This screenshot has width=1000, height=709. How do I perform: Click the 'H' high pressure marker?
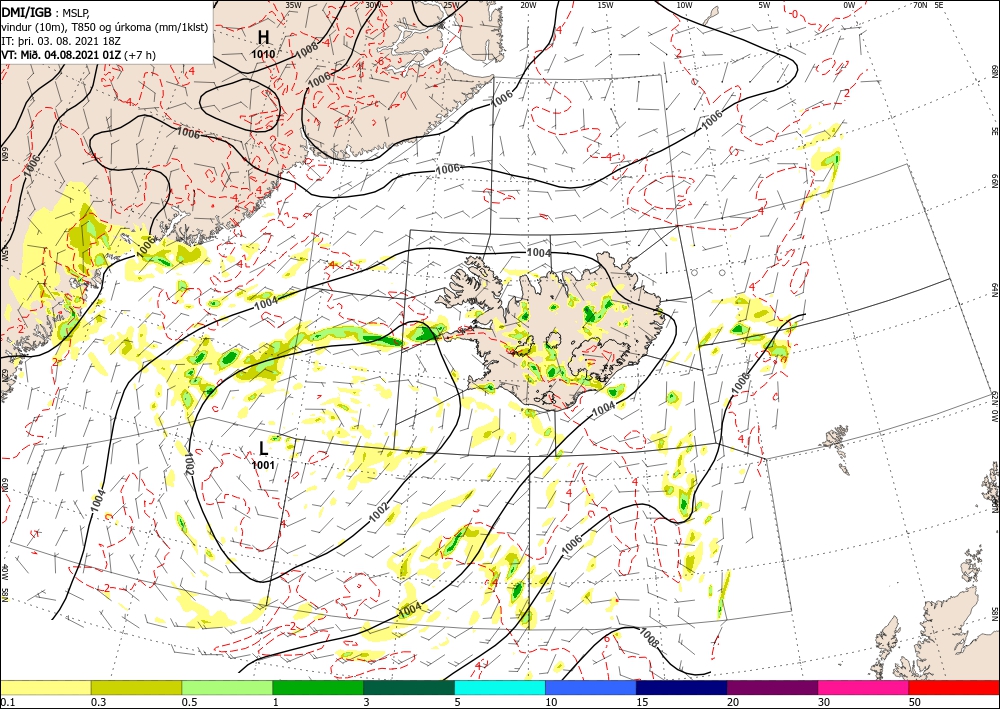pos(263,37)
